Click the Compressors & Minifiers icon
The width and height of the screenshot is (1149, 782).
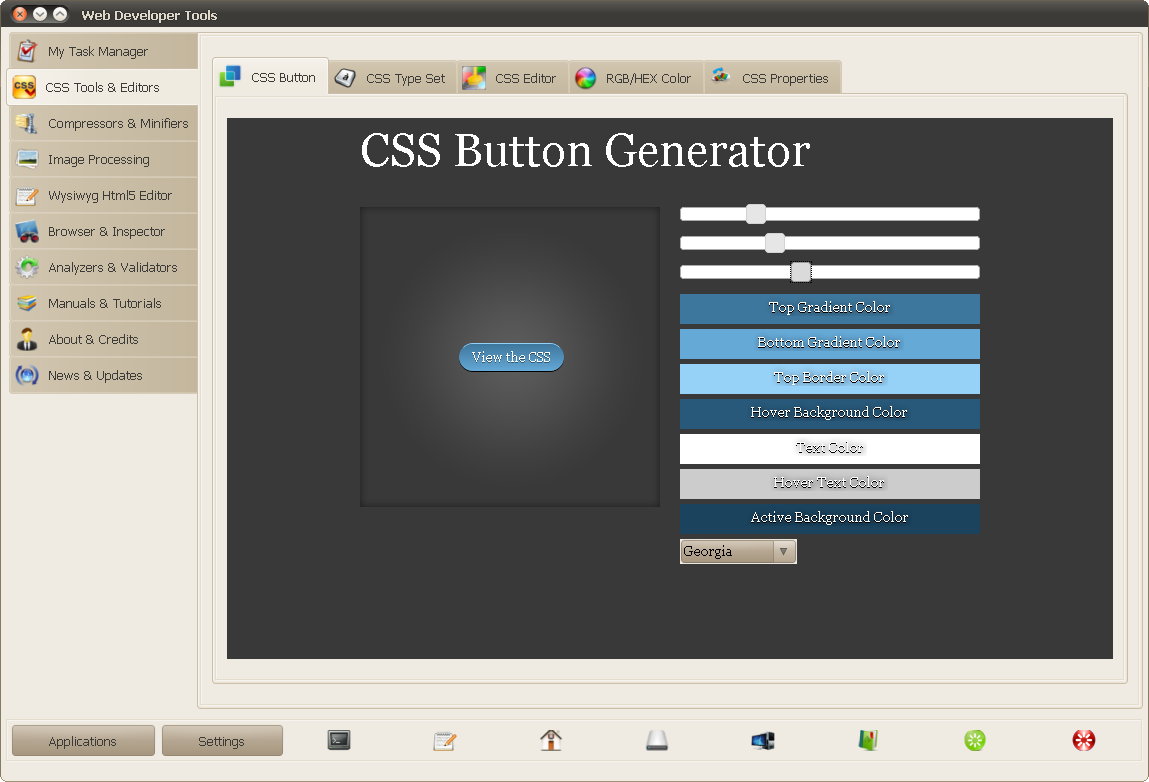(27, 123)
